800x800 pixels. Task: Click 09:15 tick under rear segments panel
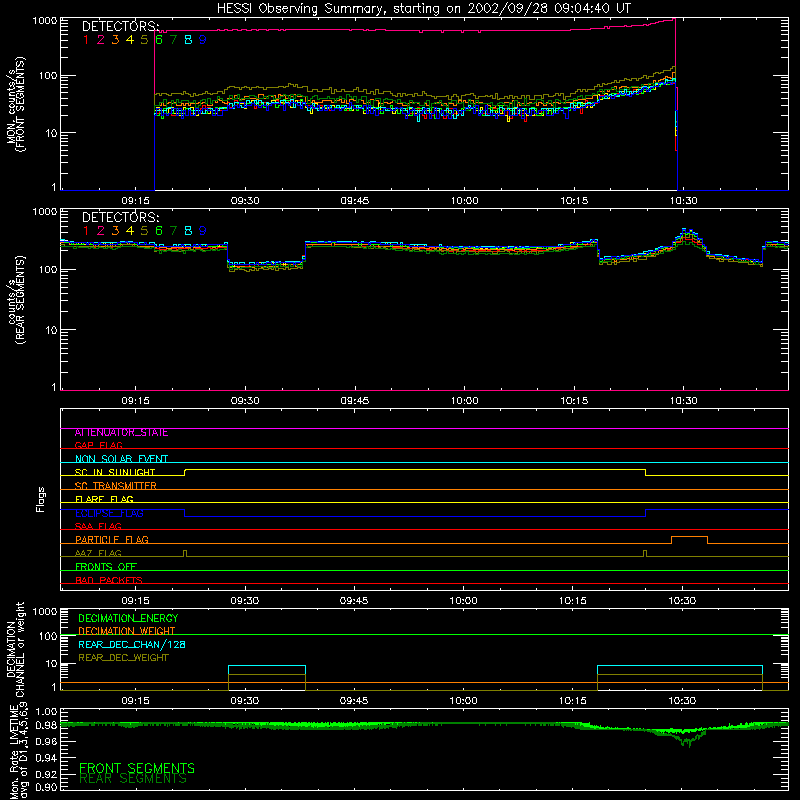coord(136,401)
